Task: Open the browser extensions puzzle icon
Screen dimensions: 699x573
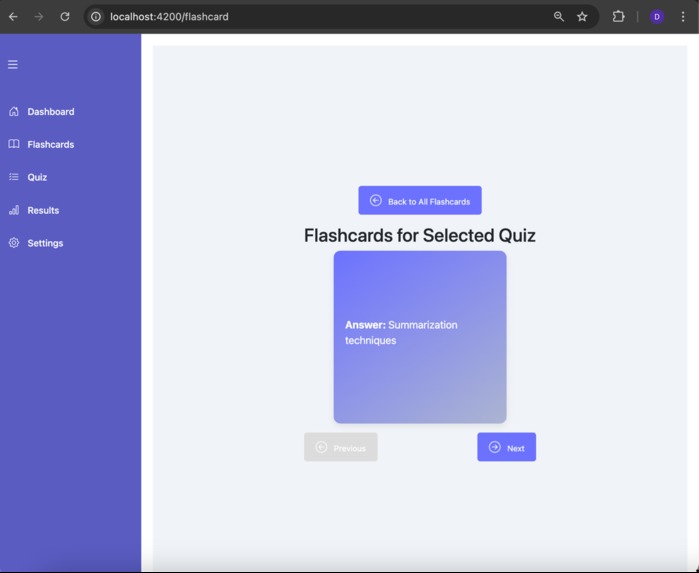Action: tap(618, 16)
